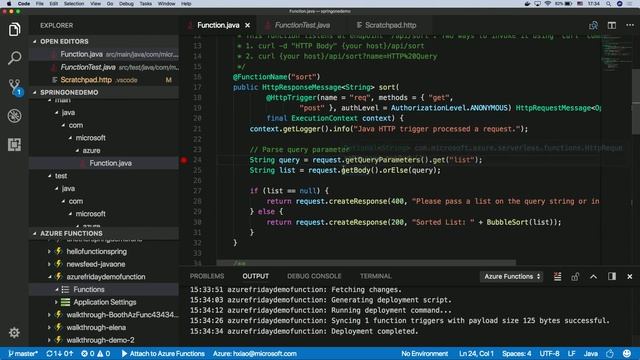Expand walkthrough-elena app
The width and height of the screenshot is (640, 360).
49,327
